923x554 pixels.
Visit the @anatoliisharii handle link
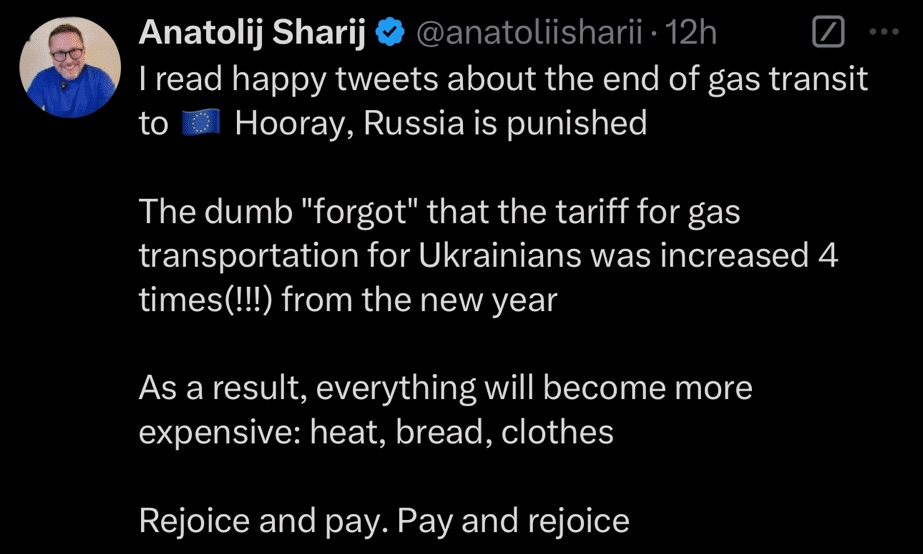pos(529,34)
